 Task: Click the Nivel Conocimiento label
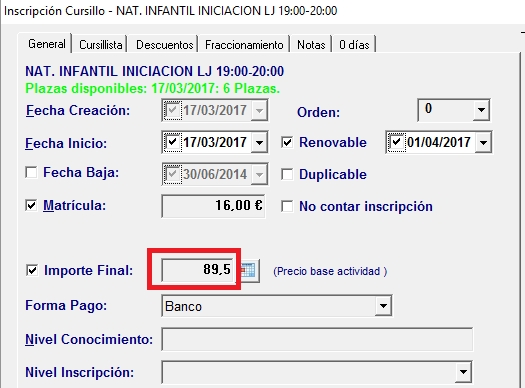point(89,339)
